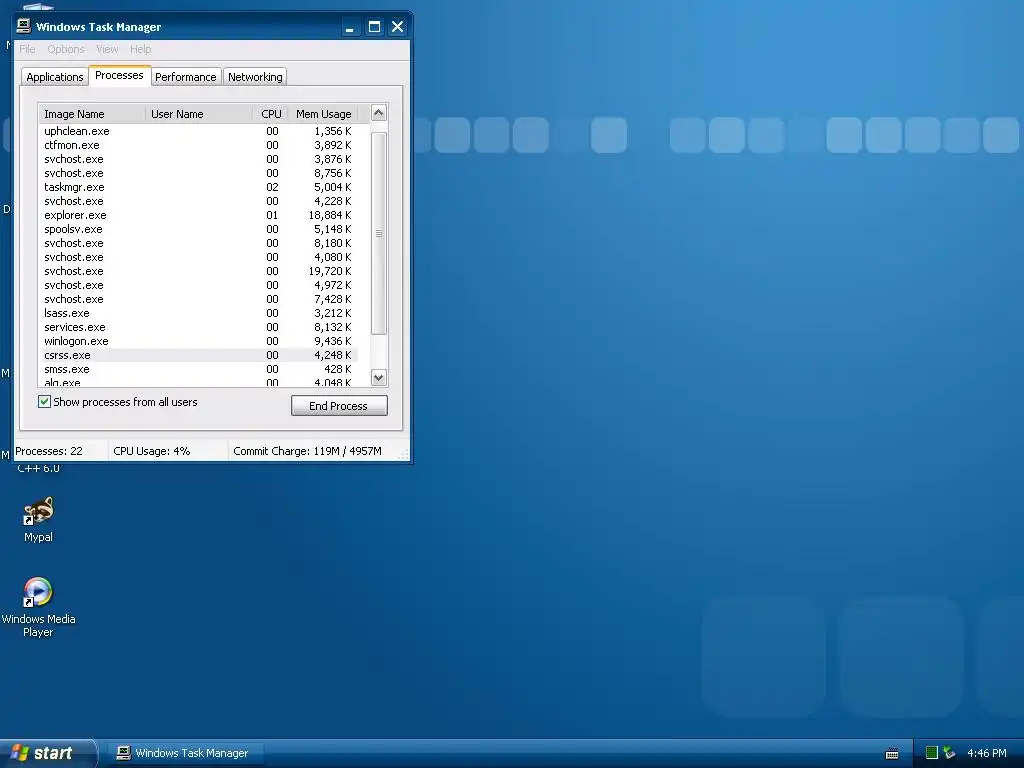Click the CPU Usage: 4% status entry
The width and height of the screenshot is (1024, 768).
[x=152, y=451]
